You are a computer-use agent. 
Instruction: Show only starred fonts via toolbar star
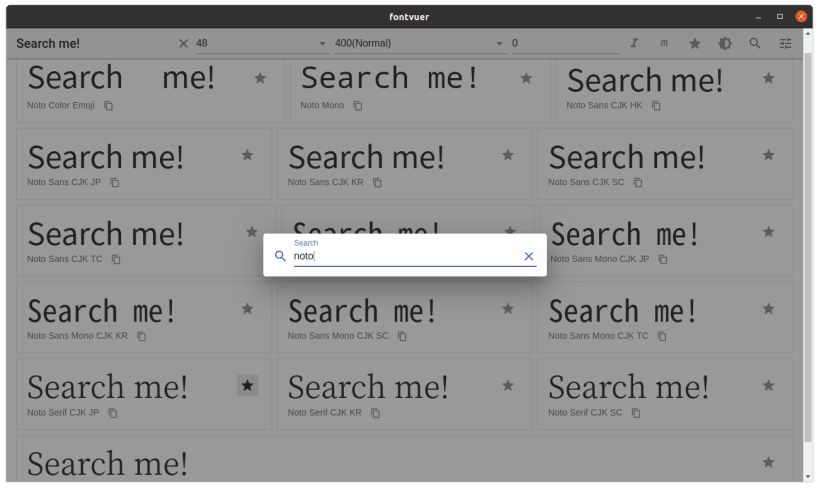pos(695,43)
